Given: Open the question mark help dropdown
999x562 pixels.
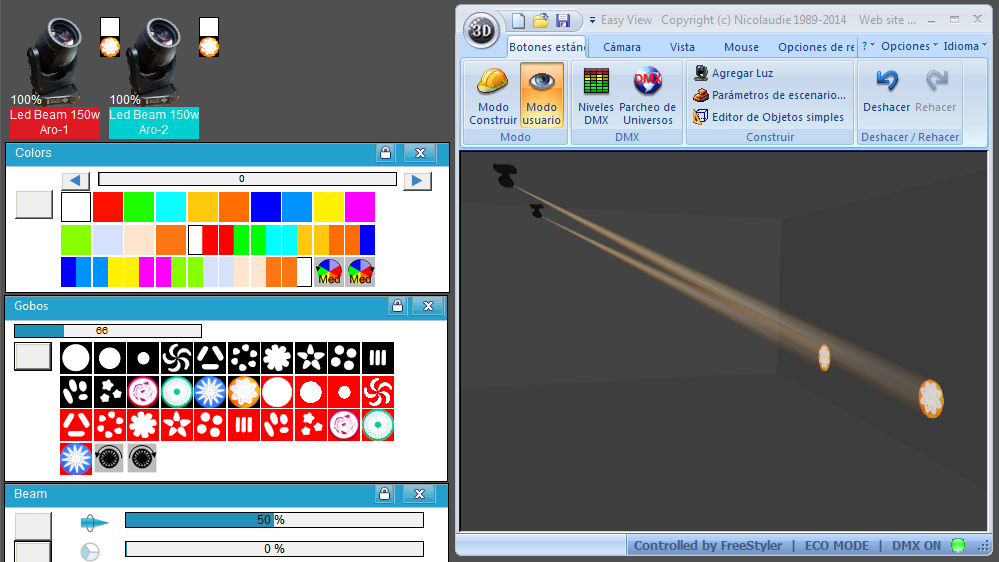Looking at the screenshot, I should point(868,46).
